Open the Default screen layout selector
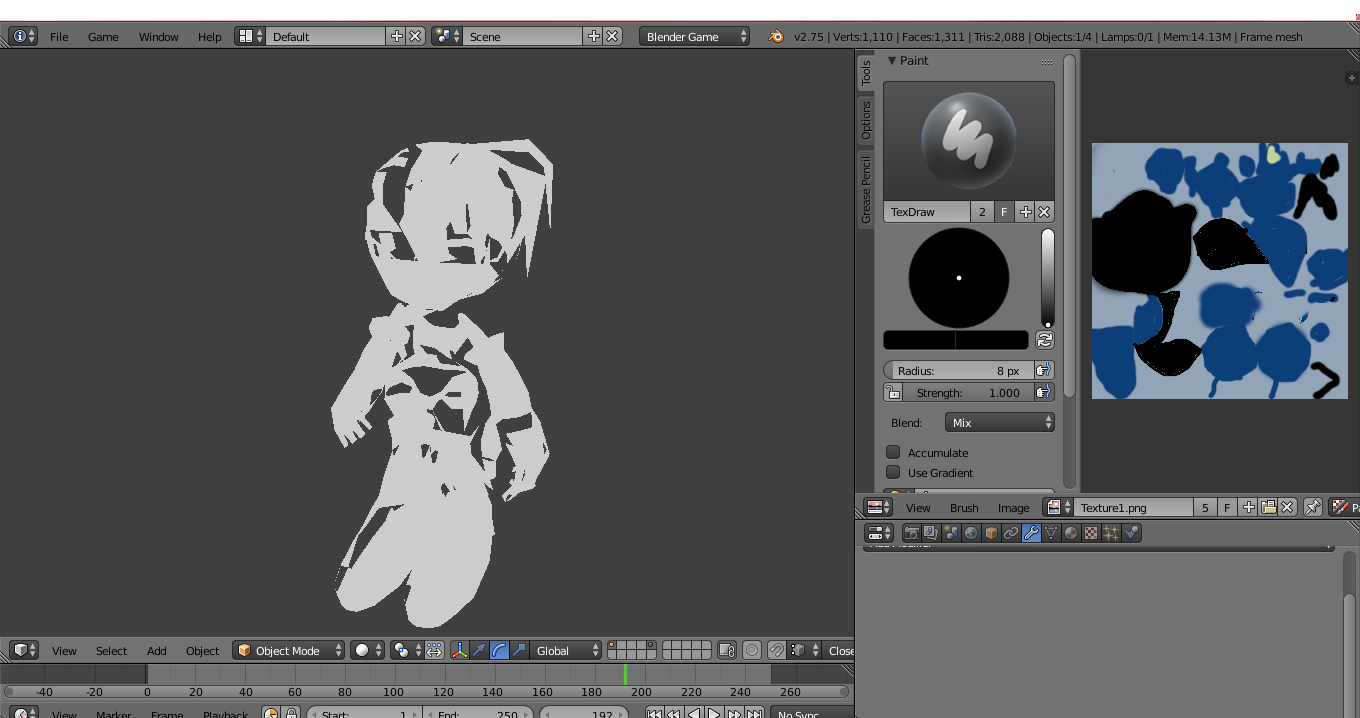This screenshot has height=718, width=1360. tap(250, 36)
